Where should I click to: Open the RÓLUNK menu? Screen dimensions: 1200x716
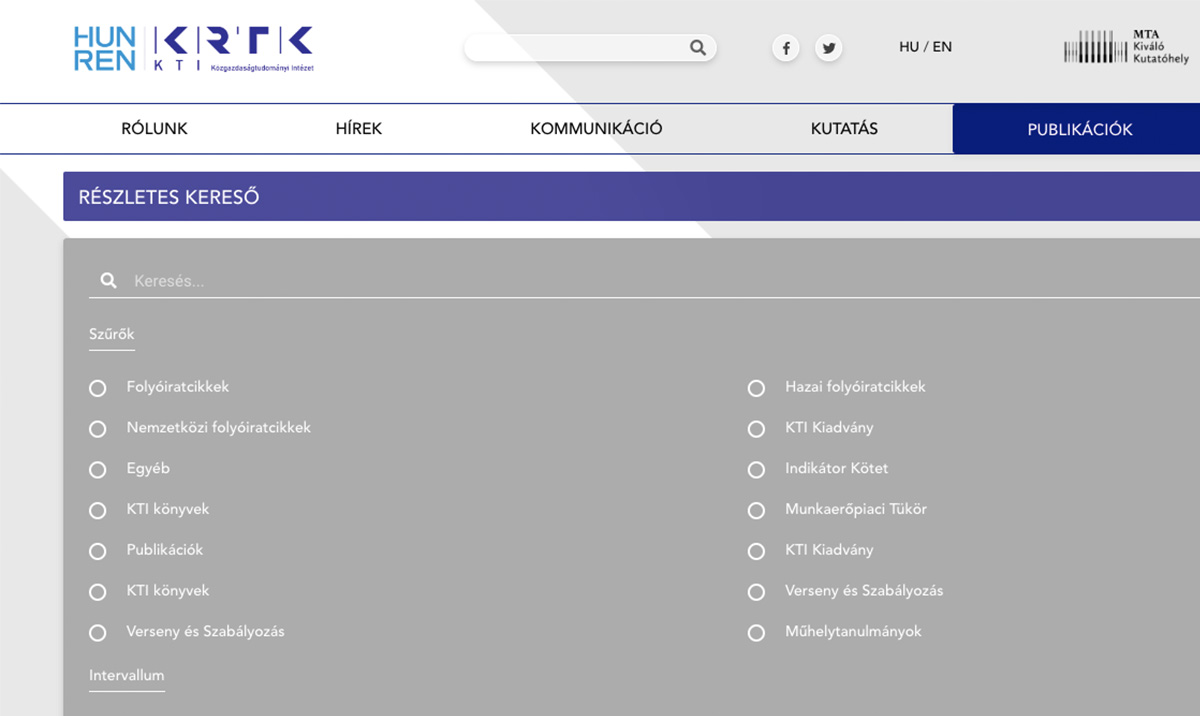point(154,129)
